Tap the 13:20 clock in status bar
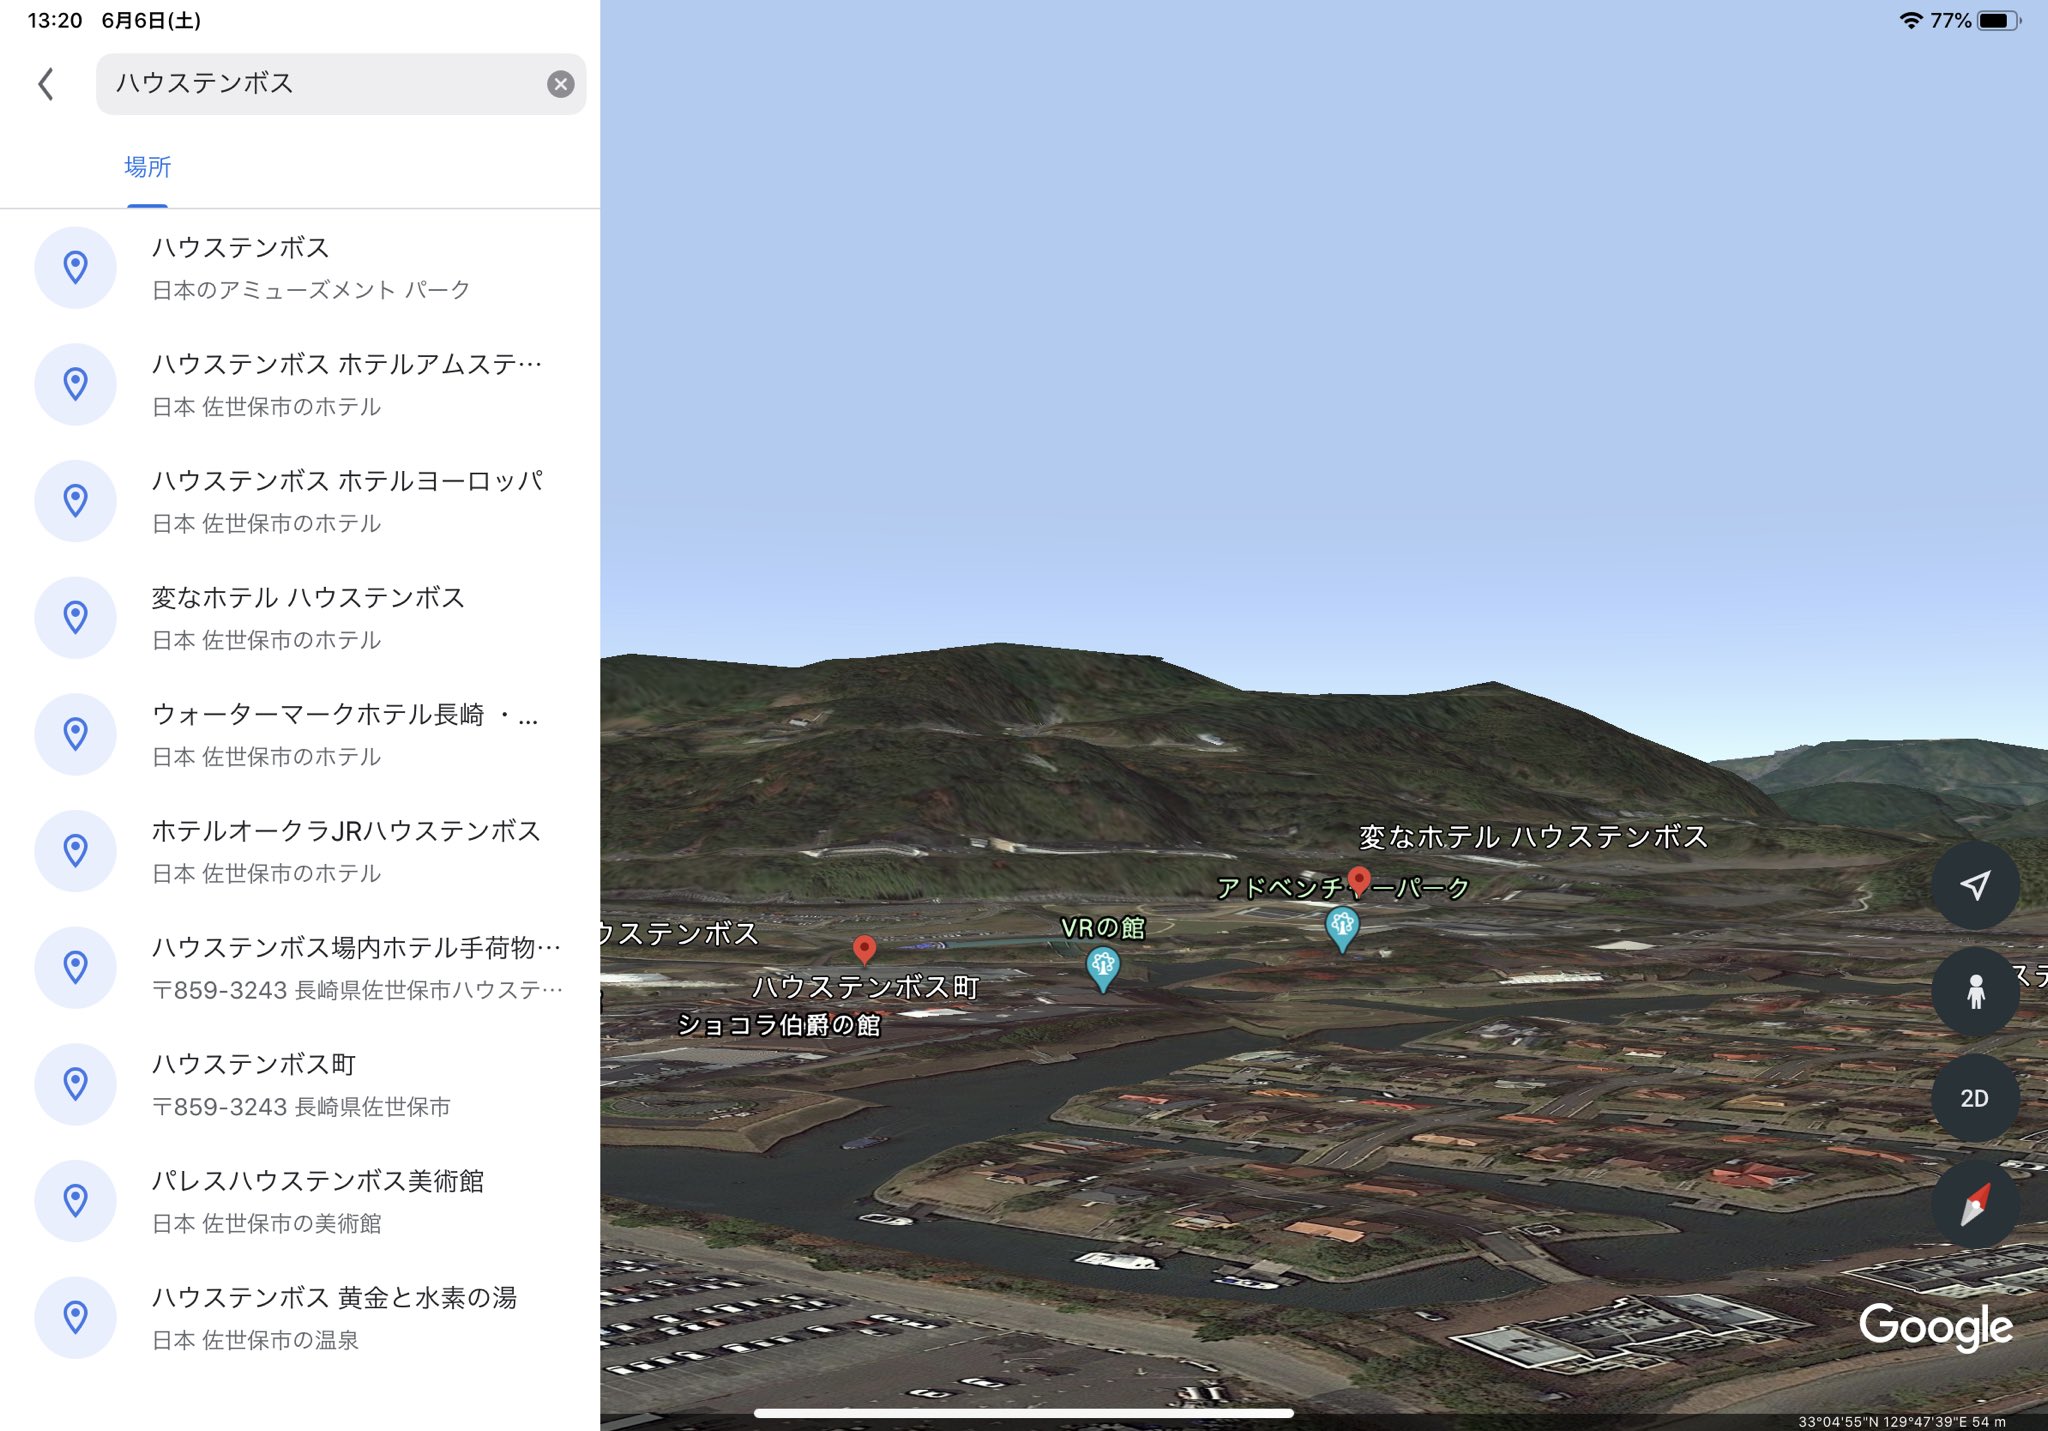The height and width of the screenshot is (1431, 2048). pyautogui.click(x=55, y=20)
